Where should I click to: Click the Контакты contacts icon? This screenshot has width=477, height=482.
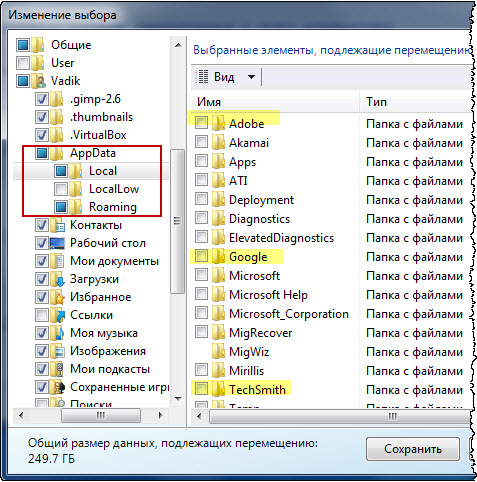point(57,225)
